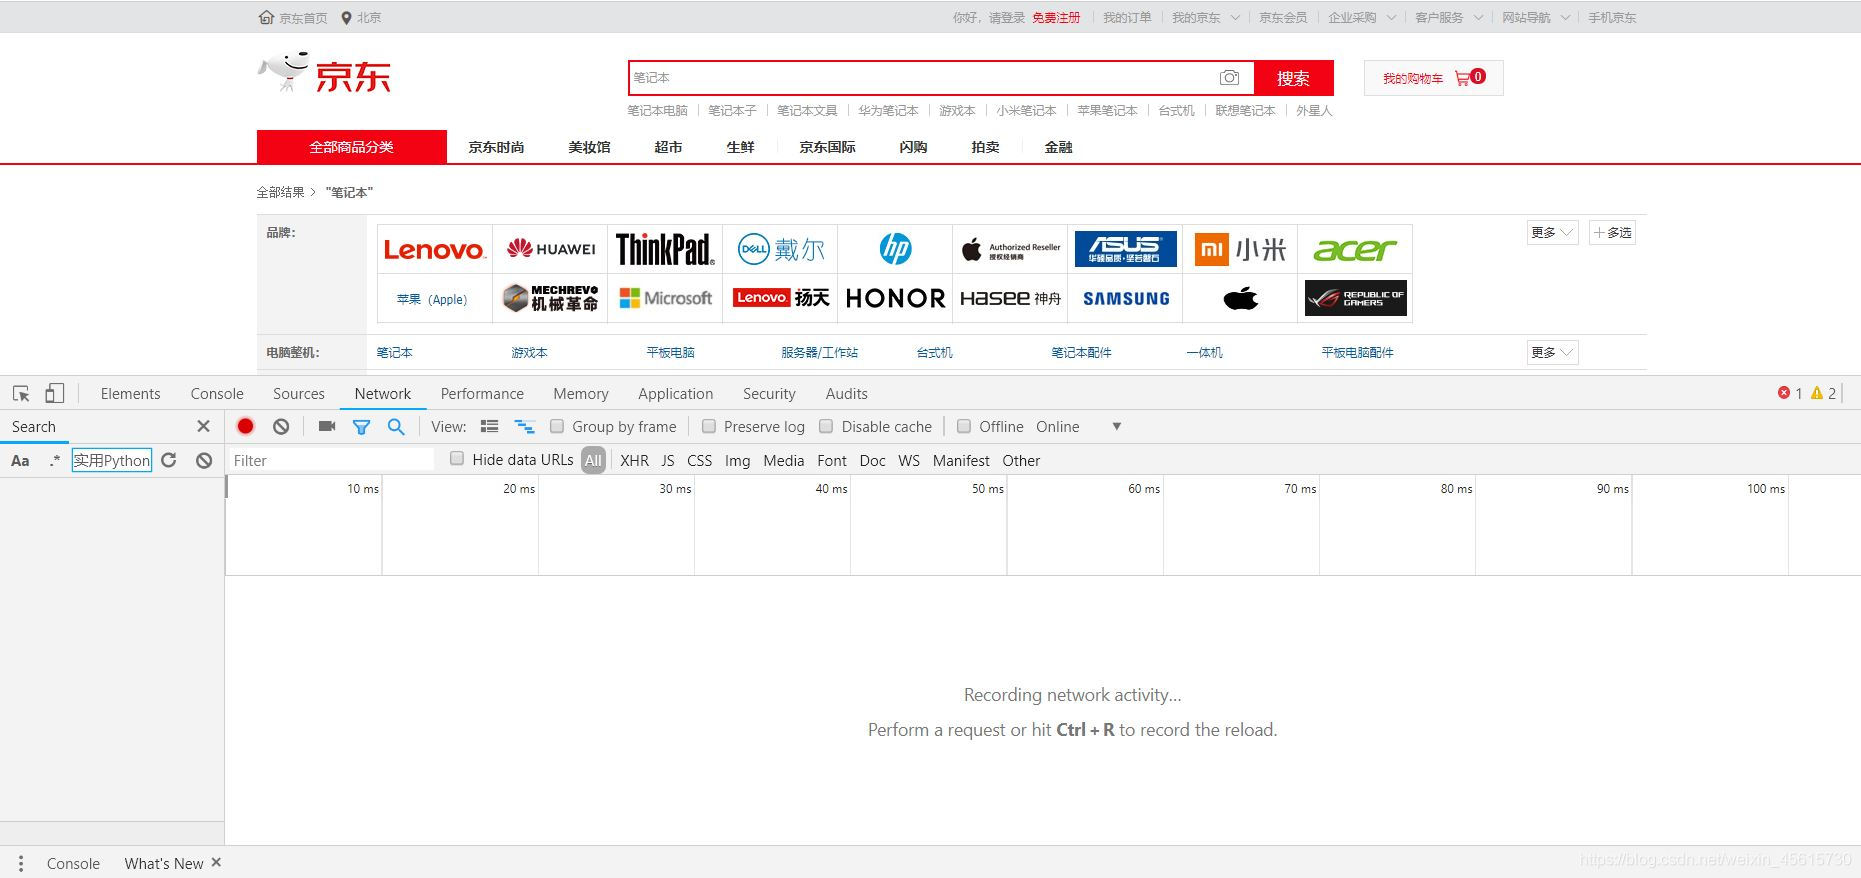Screen dimensions: 1861x878
Task: Filter requests by XHR type
Action: click(634, 461)
